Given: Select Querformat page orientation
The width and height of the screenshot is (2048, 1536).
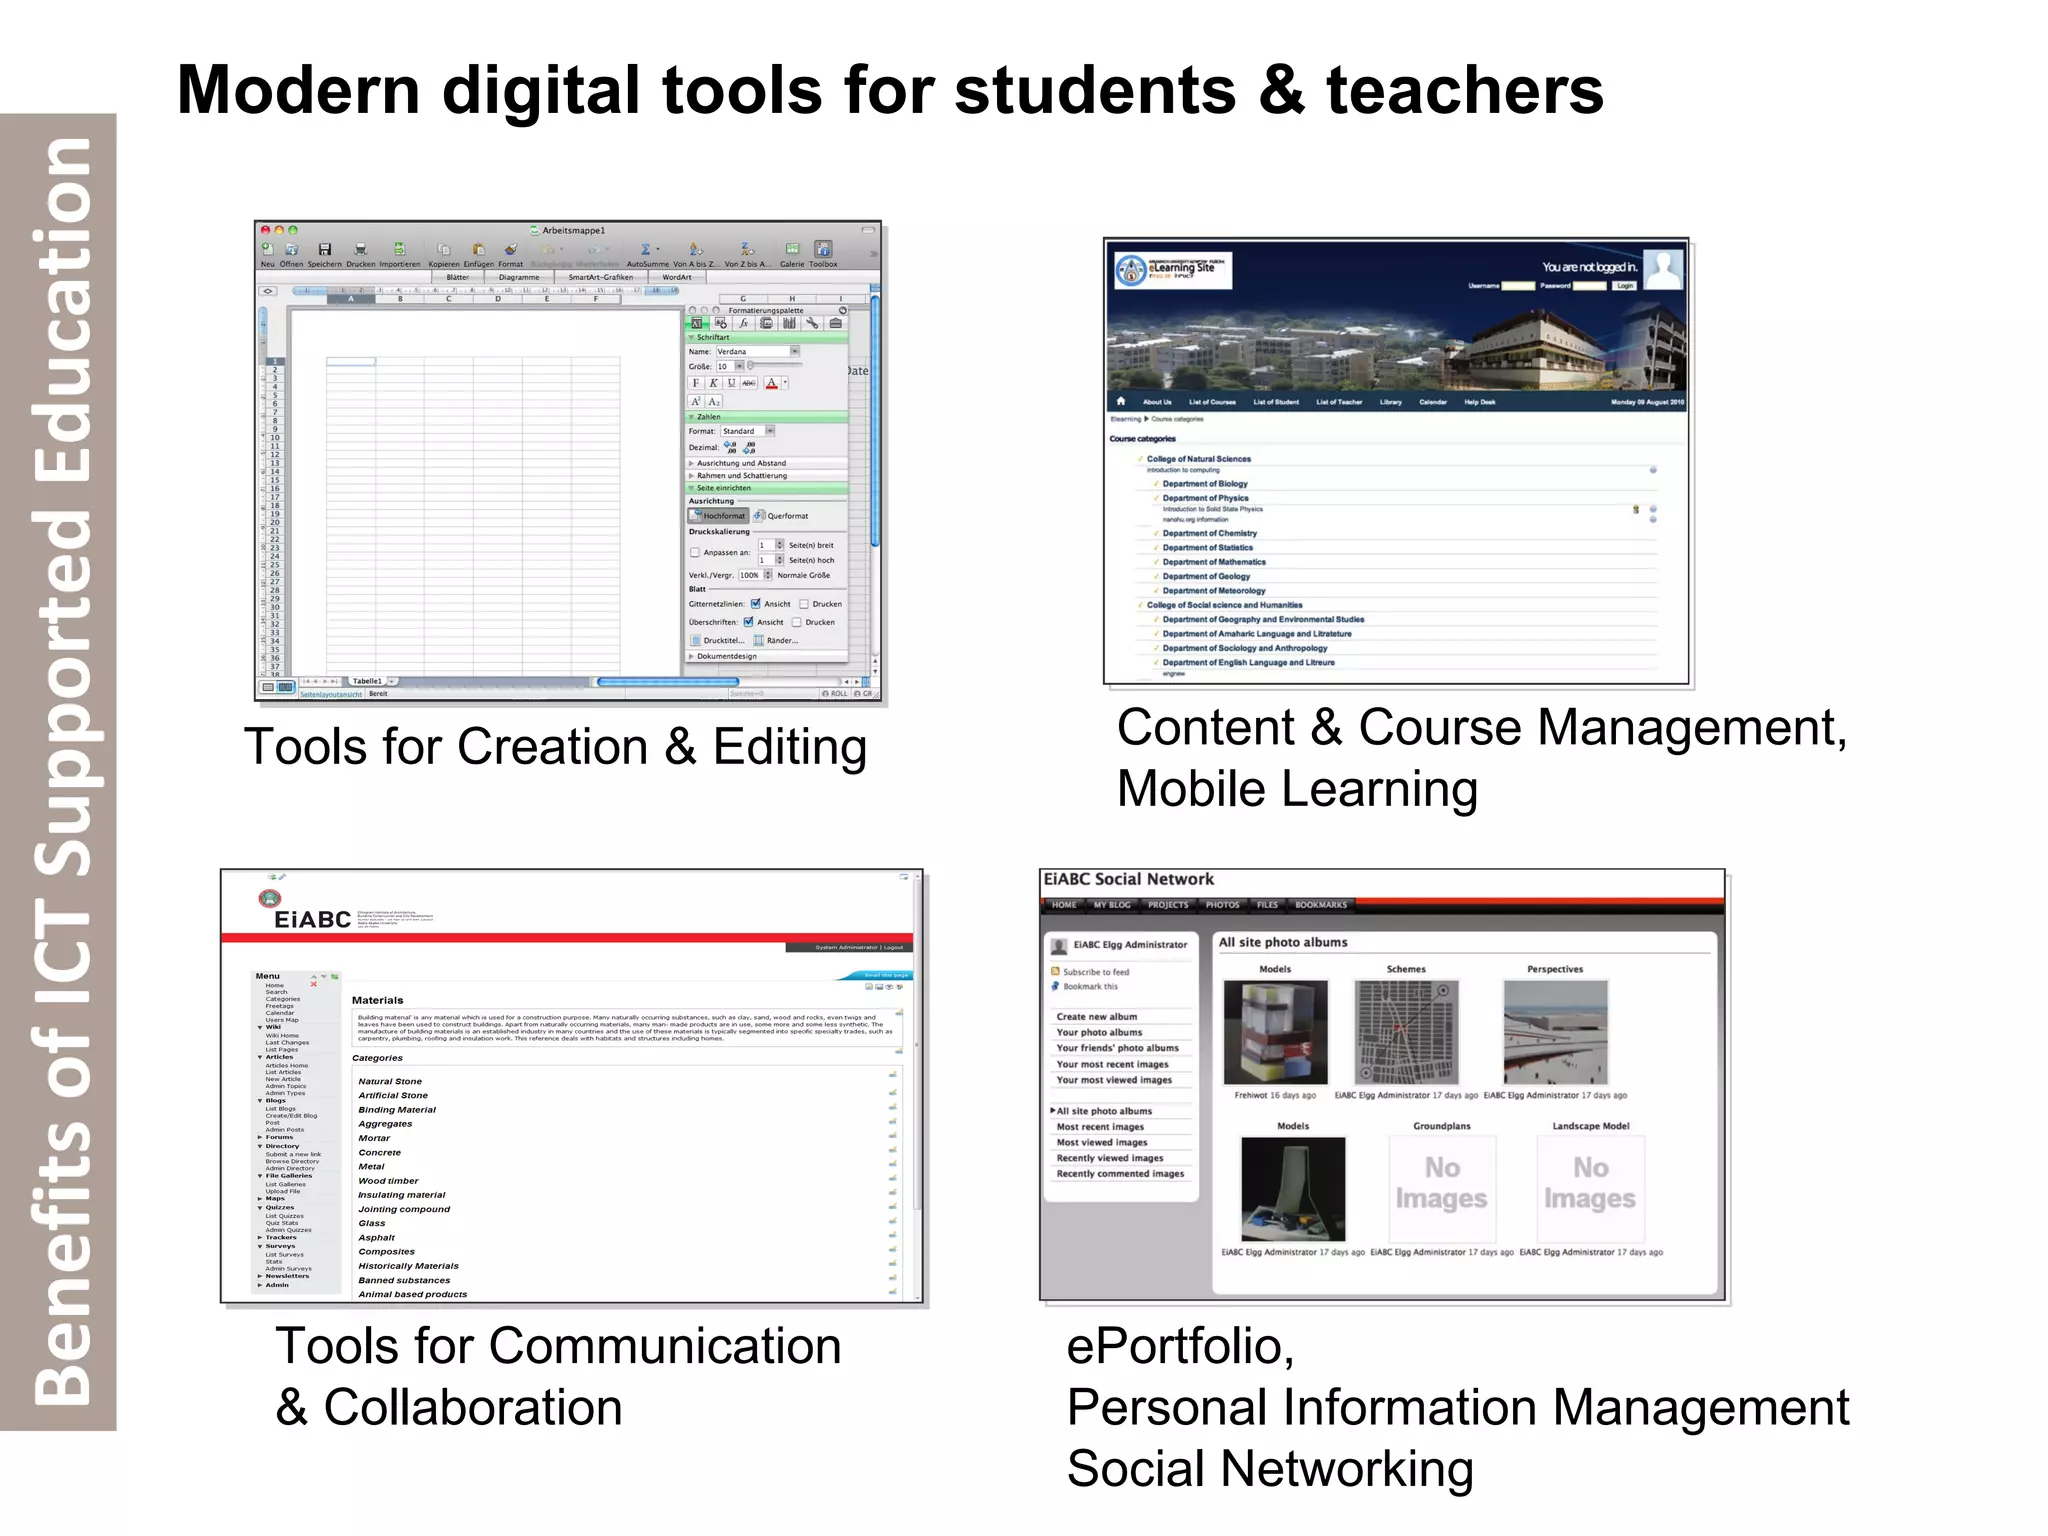Looking at the screenshot, I should [781, 516].
